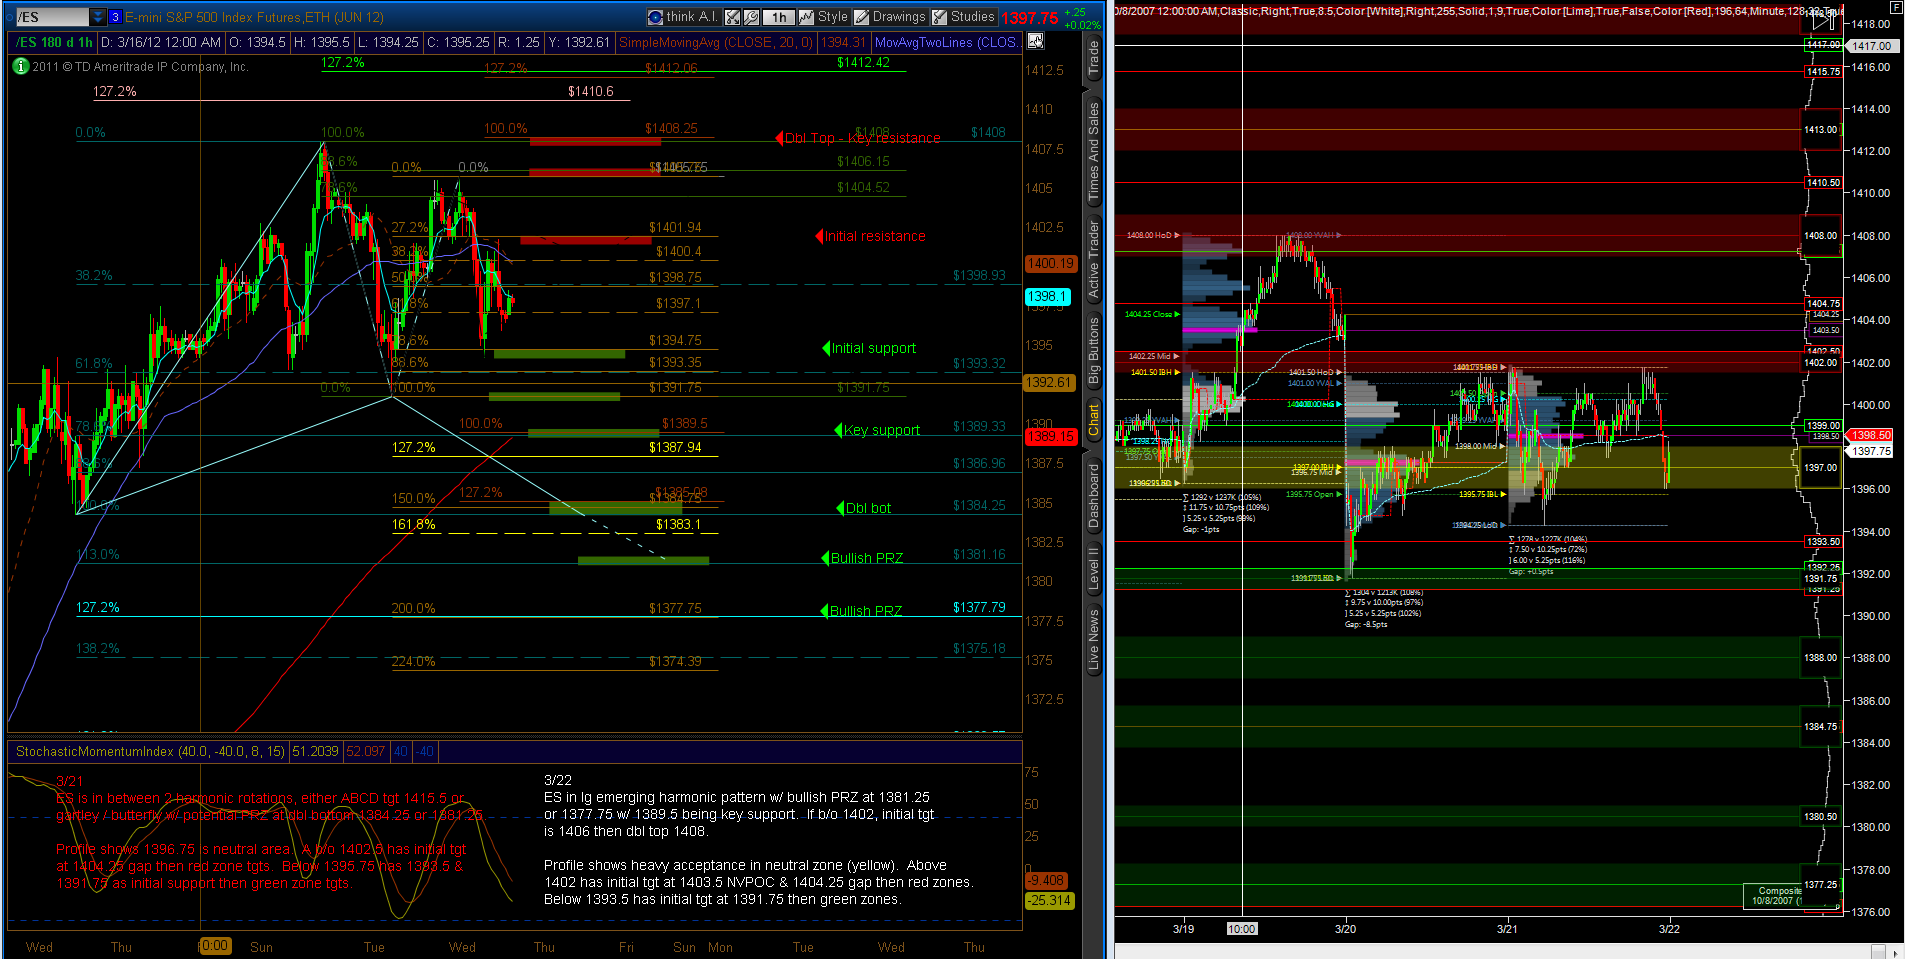The width and height of the screenshot is (1905, 959).
Task: Click the blue 3 link-color indicator
Action: tap(115, 17)
